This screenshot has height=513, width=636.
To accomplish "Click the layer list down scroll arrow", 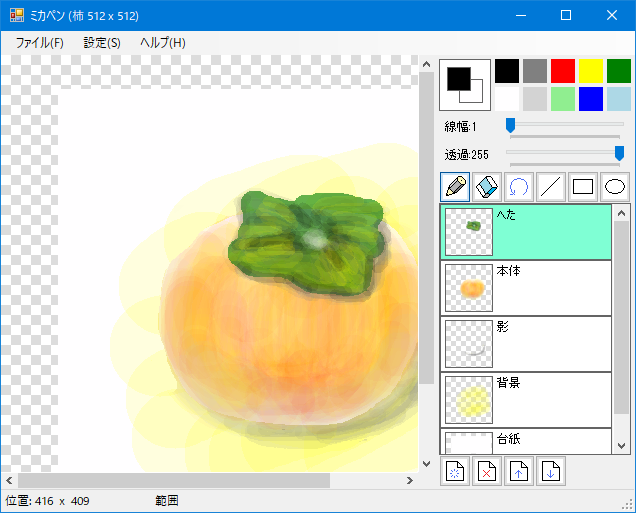I will coord(621,446).
